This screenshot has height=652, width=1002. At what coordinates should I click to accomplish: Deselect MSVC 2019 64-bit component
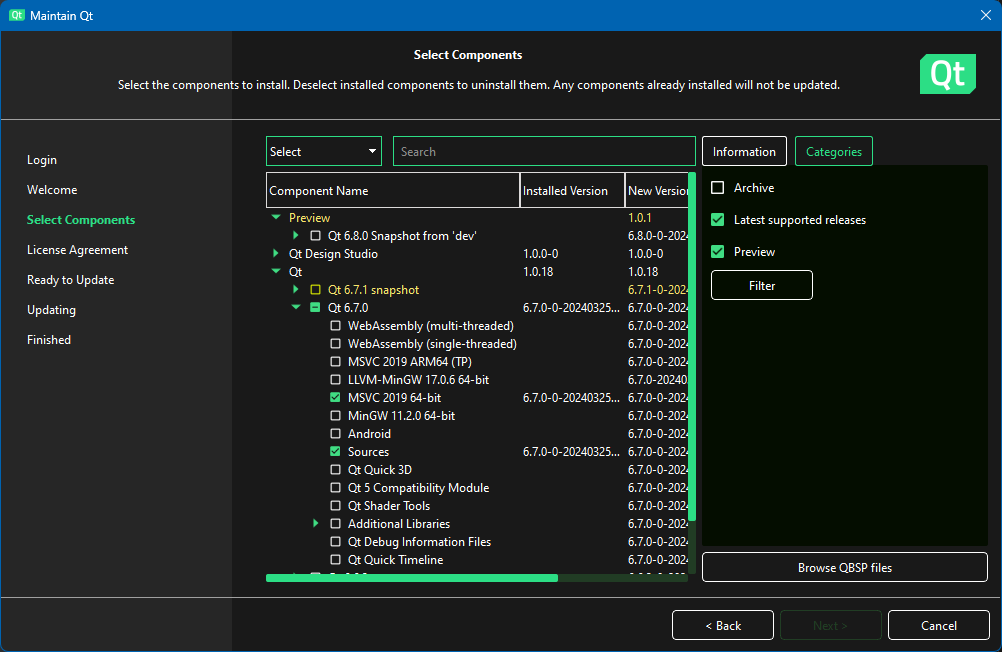(x=336, y=398)
